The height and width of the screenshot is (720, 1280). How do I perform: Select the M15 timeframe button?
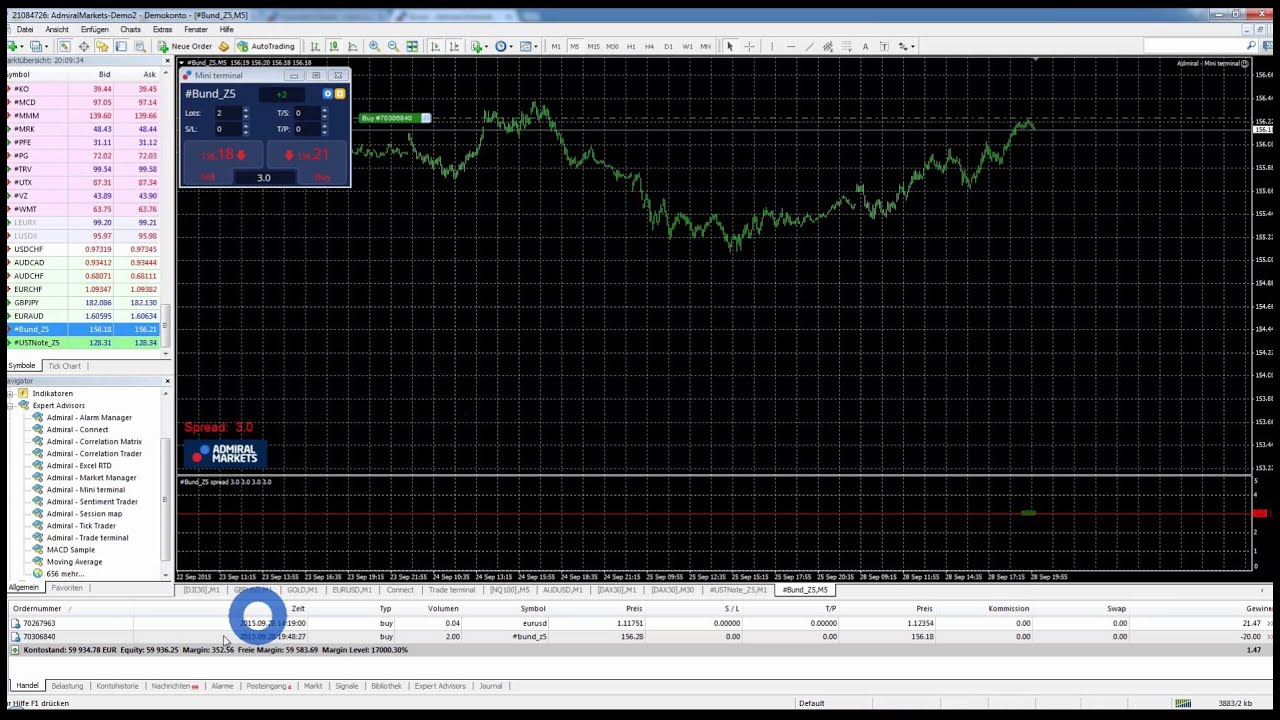click(594, 46)
